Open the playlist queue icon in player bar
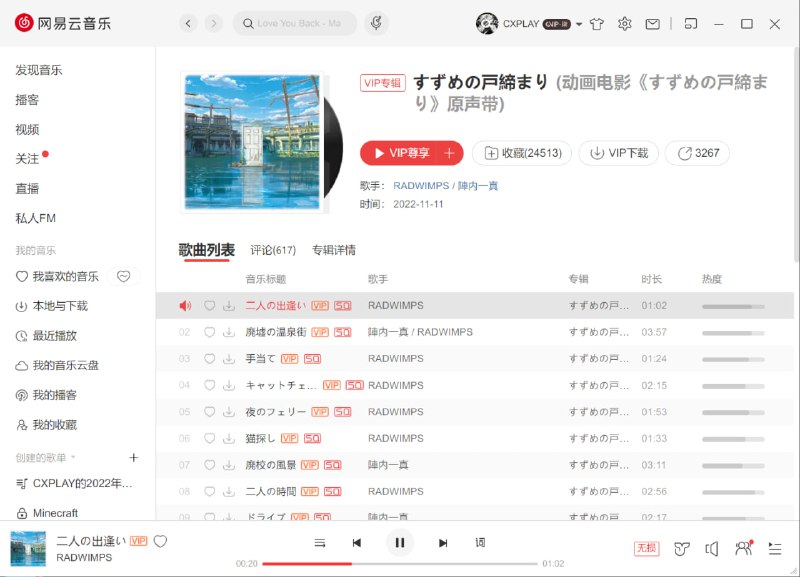Screen dimensions: 800x577 click(773, 548)
